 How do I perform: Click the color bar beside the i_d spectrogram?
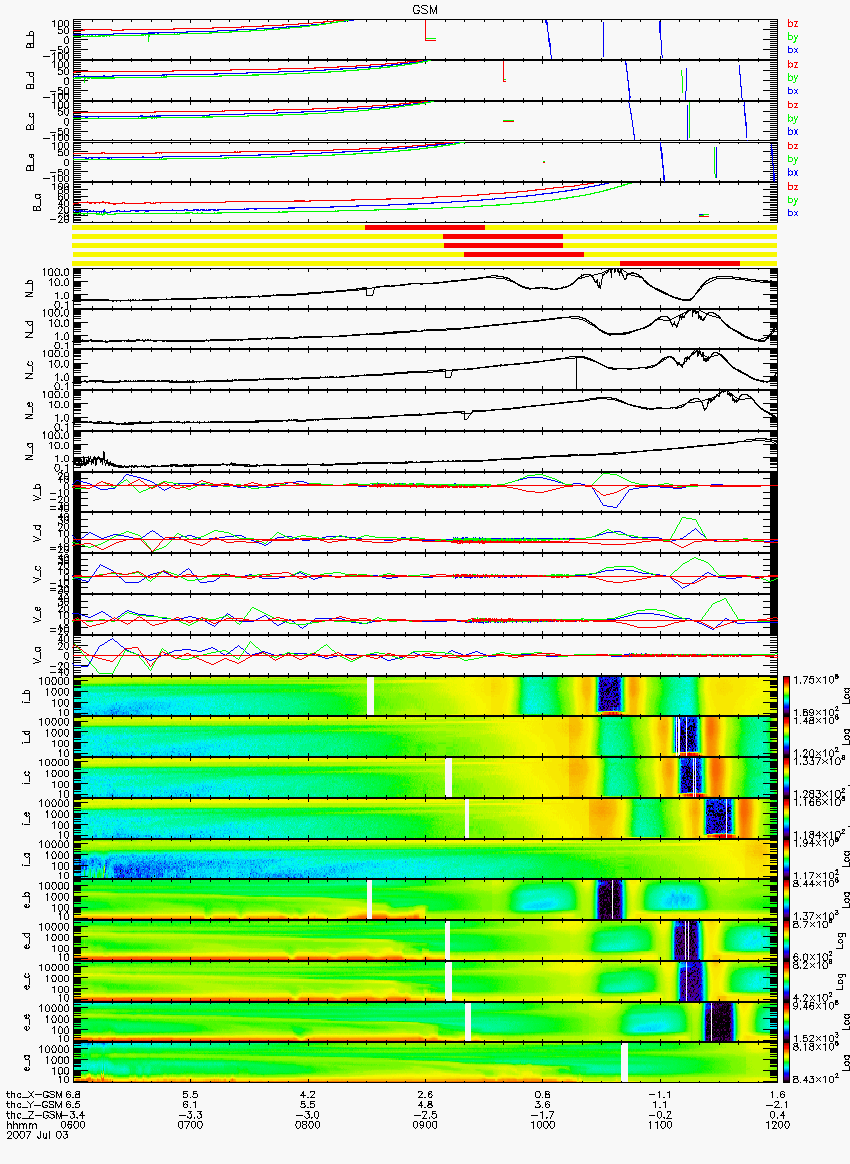786,736
